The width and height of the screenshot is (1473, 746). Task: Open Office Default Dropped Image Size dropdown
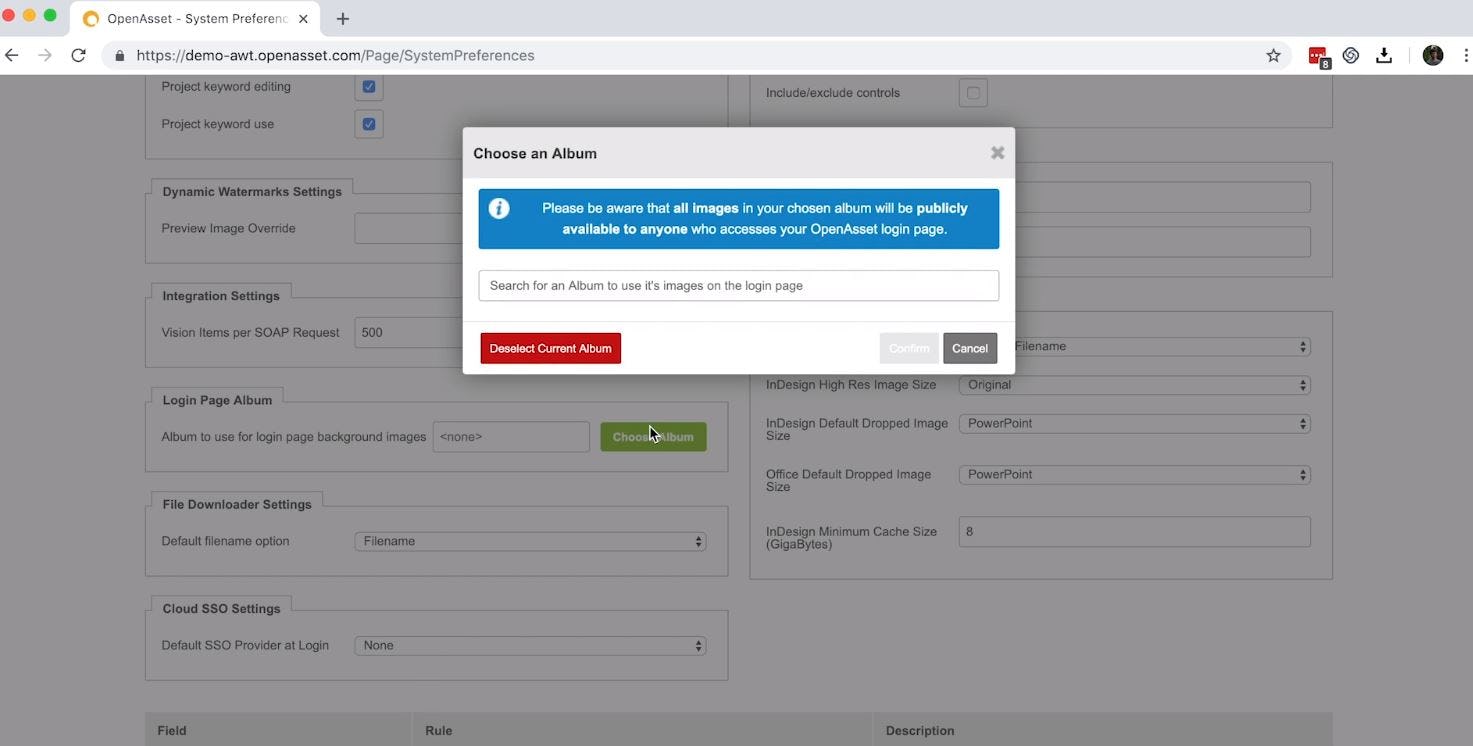coord(1134,474)
